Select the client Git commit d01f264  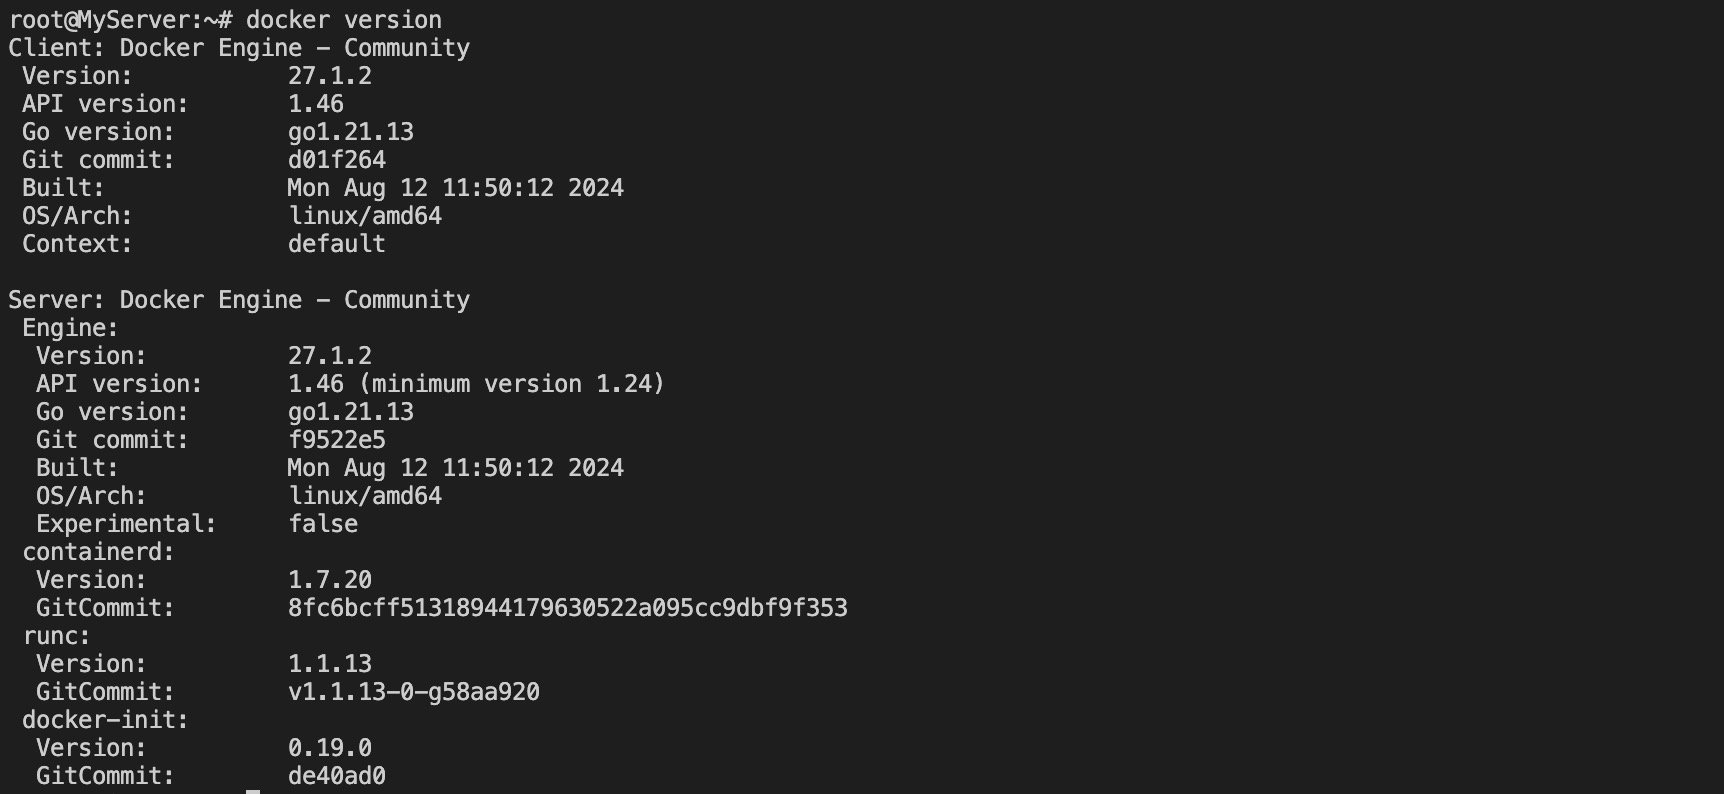pyautogui.click(x=337, y=160)
